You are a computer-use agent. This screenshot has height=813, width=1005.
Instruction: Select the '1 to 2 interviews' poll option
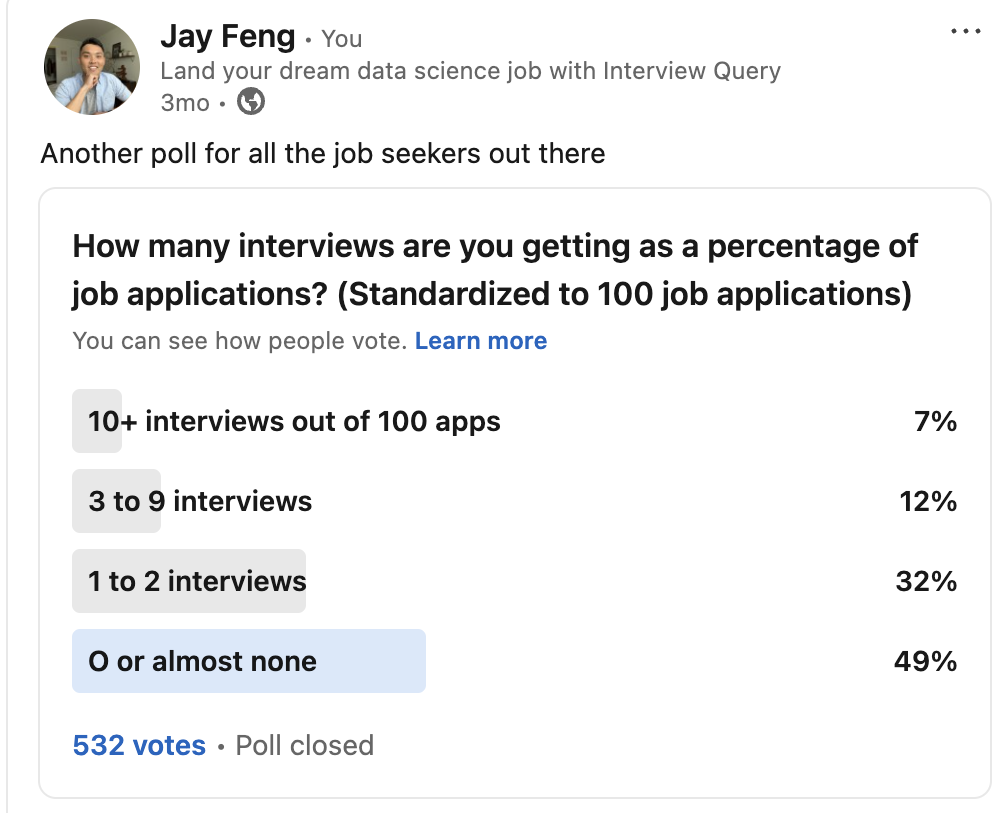pos(197,581)
